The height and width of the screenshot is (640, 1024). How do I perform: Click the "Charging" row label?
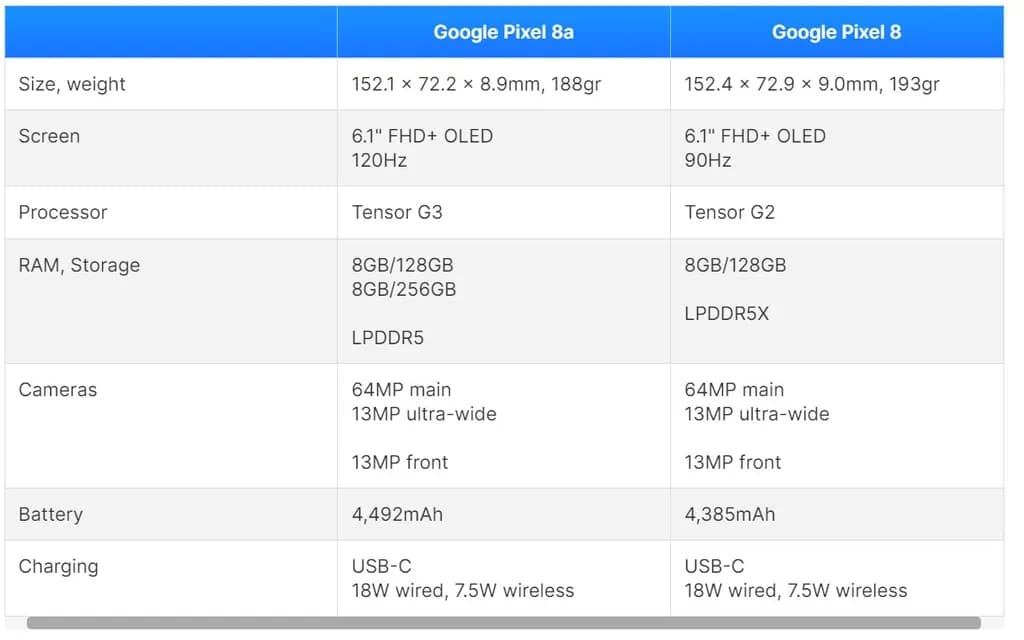point(58,566)
